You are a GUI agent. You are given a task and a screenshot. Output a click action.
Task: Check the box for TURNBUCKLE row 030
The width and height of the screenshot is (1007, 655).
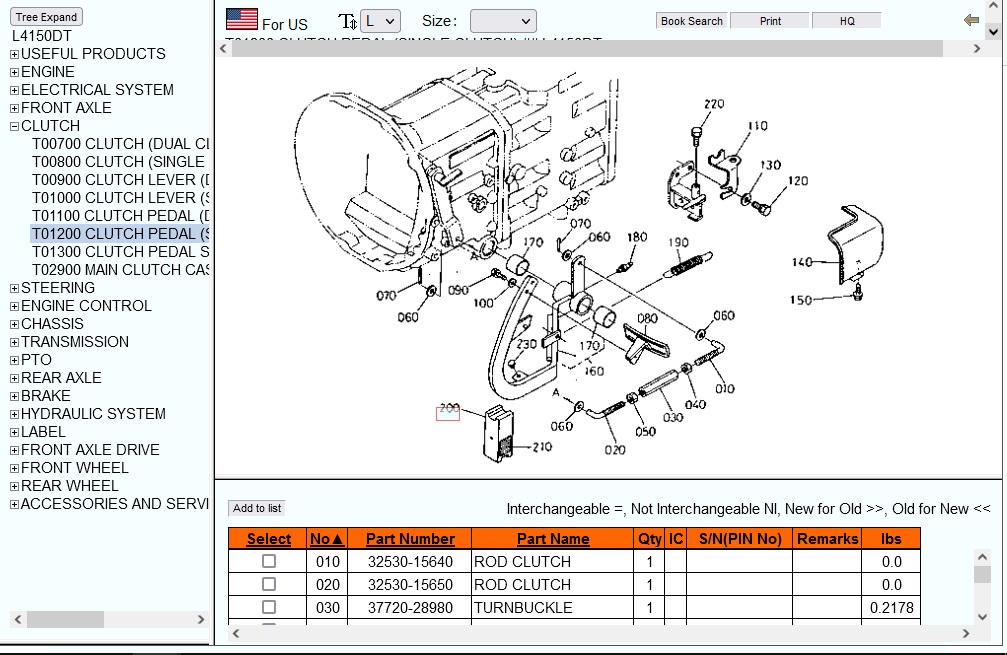click(269, 607)
